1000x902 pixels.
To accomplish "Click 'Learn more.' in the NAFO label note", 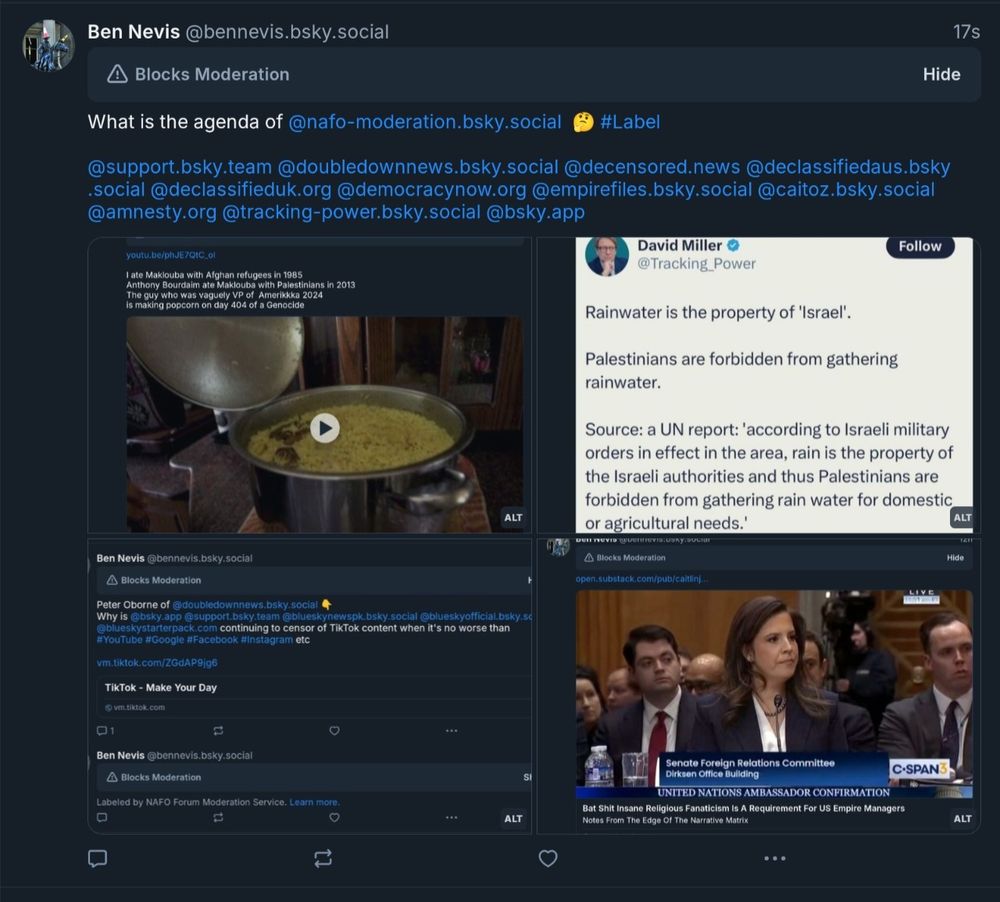I will (314, 802).
